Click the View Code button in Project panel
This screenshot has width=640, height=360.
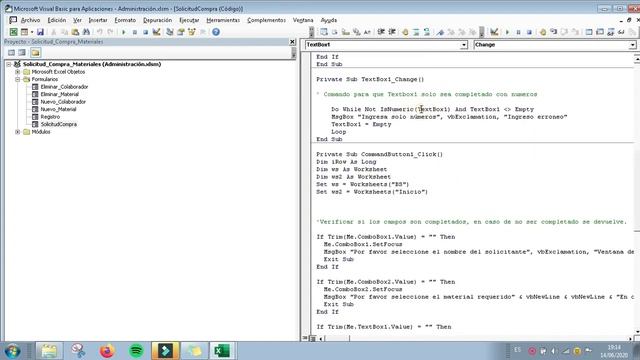[11, 53]
